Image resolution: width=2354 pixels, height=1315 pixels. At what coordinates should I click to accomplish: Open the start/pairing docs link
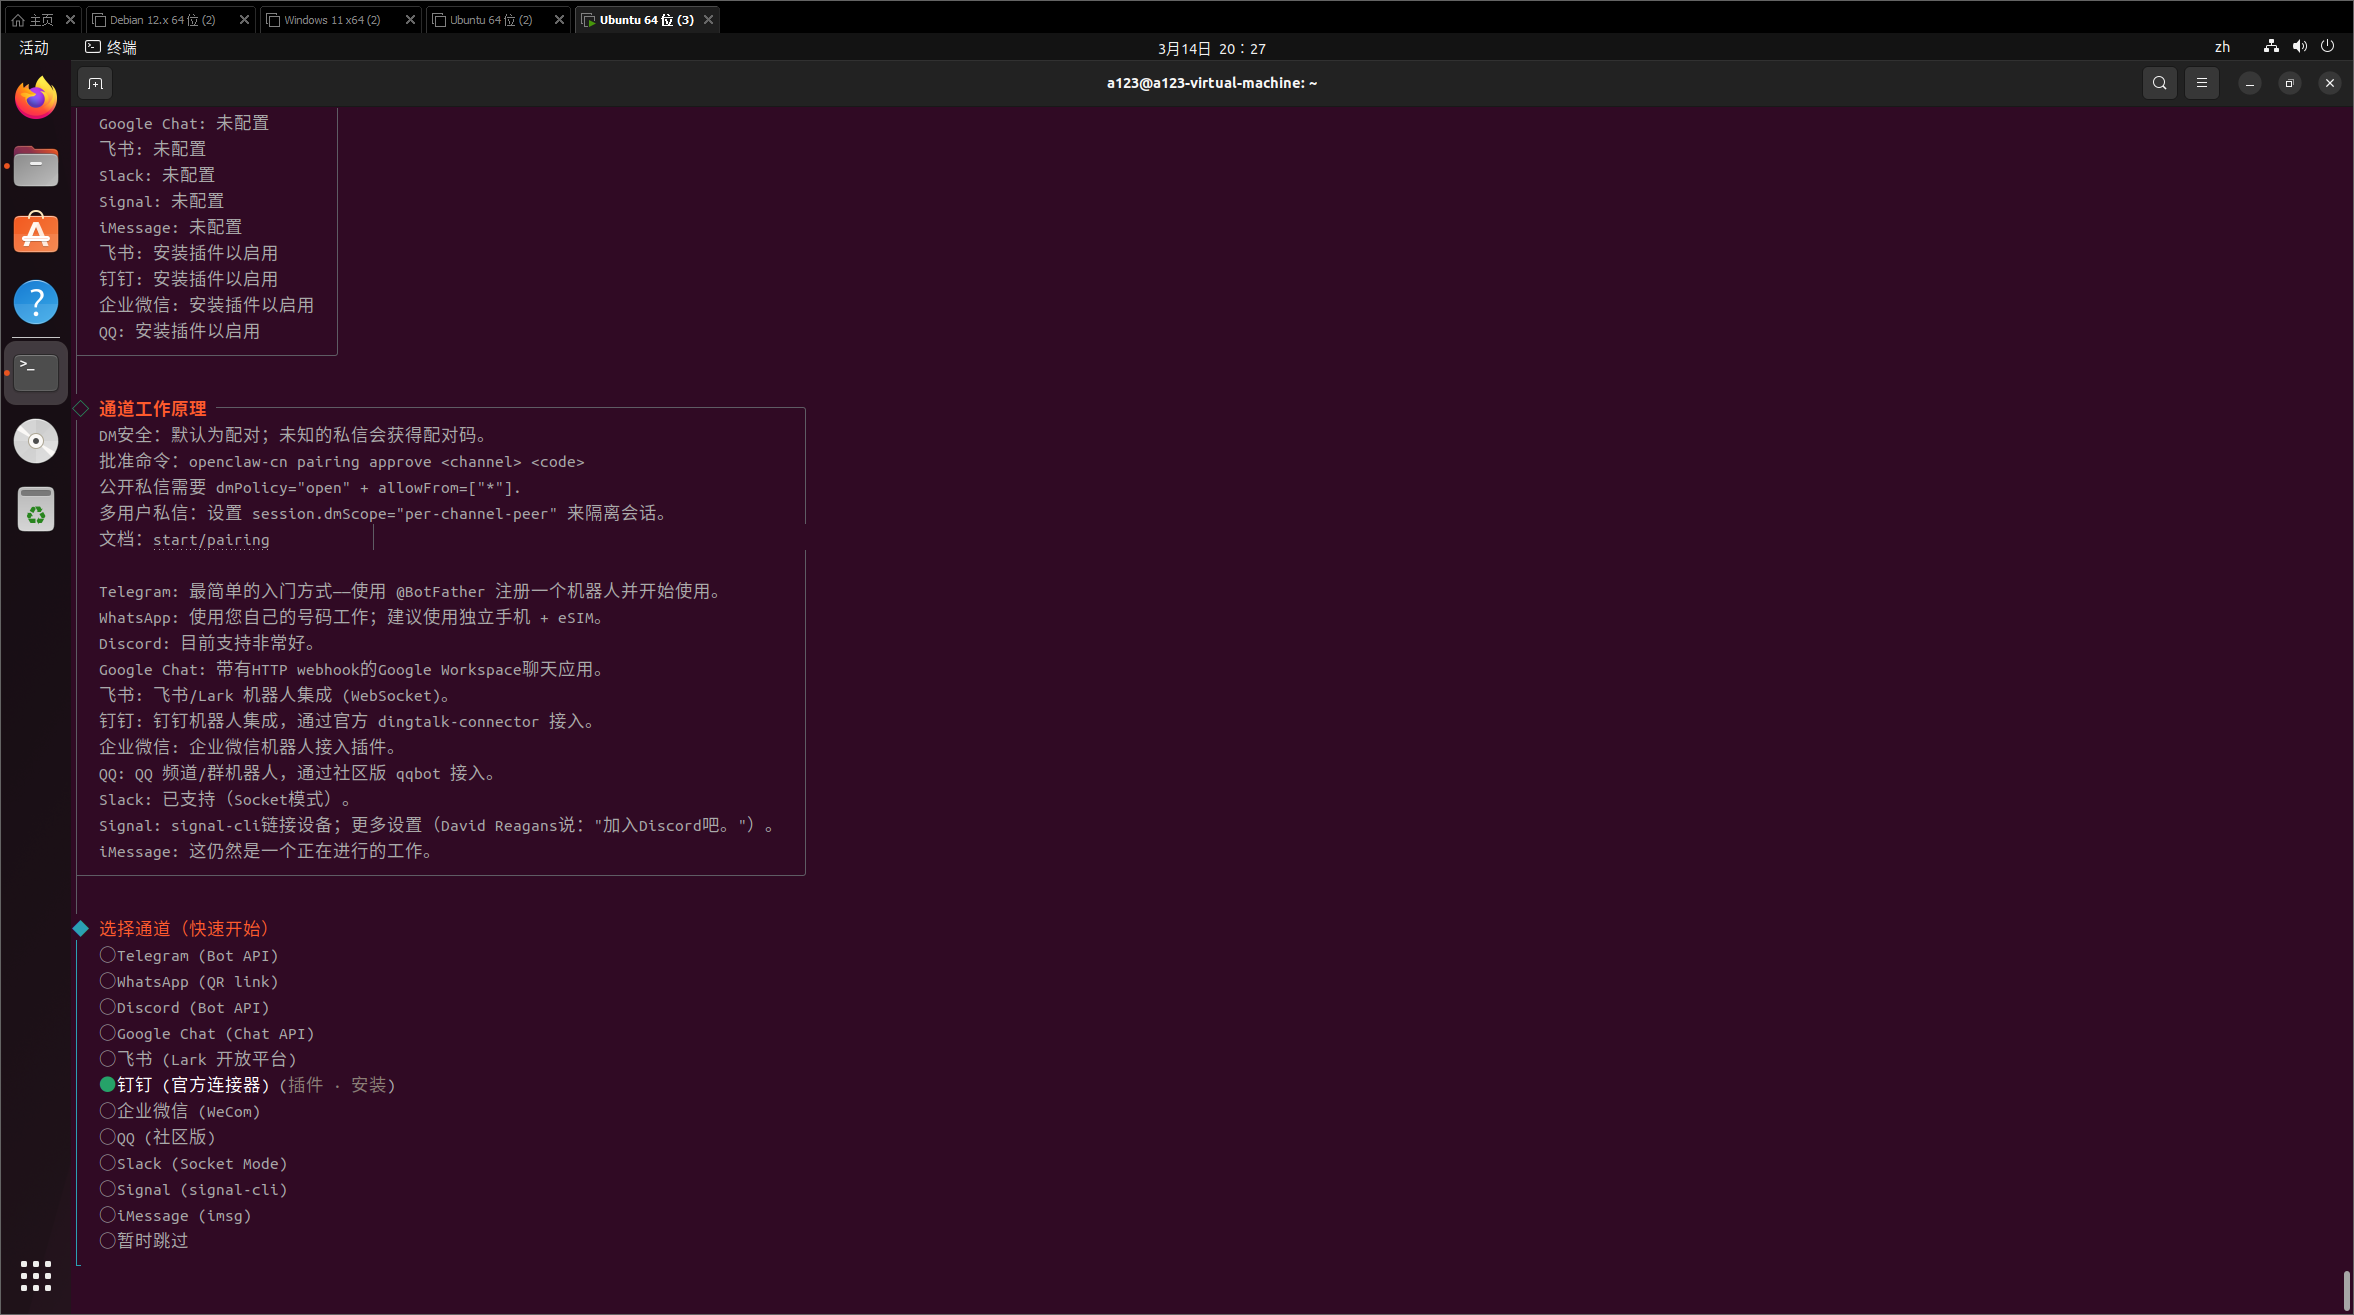[x=211, y=540]
